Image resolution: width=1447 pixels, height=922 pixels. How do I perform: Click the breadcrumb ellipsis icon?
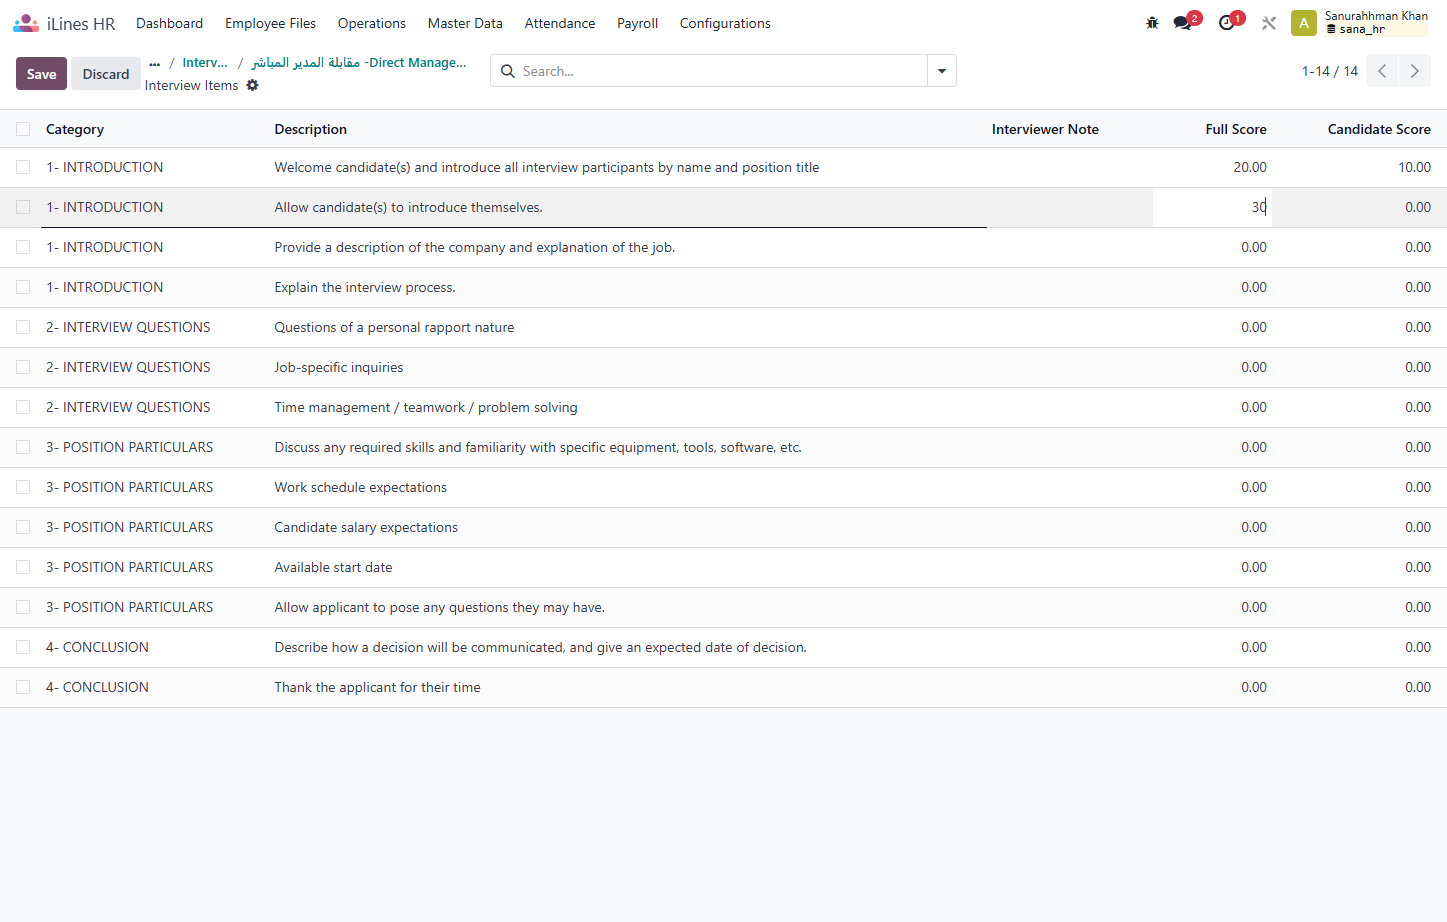(154, 63)
